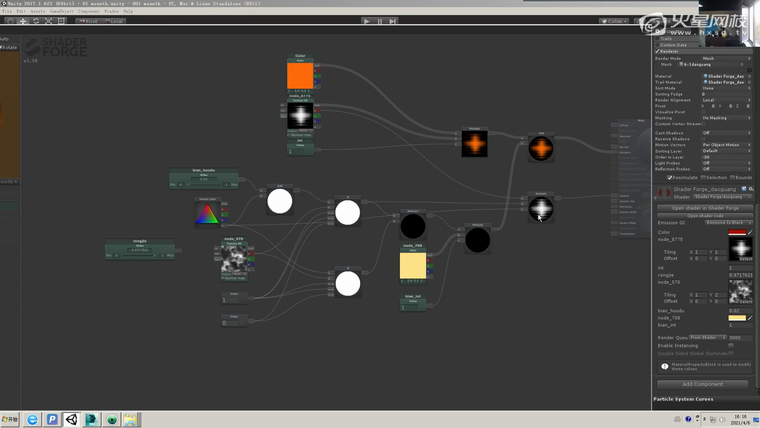This screenshot has height=428, width=760.
Task: Open the Unity editor from Windows taskbar
Action: tap(71, 420)
